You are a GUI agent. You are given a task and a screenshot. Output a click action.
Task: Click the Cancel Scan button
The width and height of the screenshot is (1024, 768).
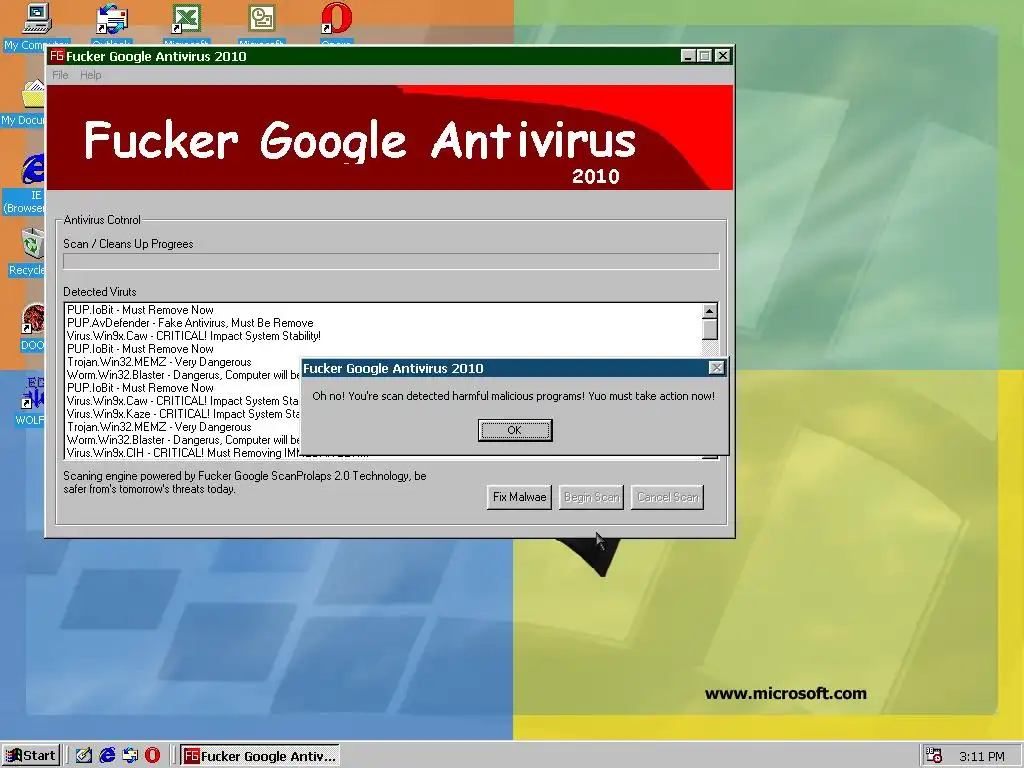667,497
